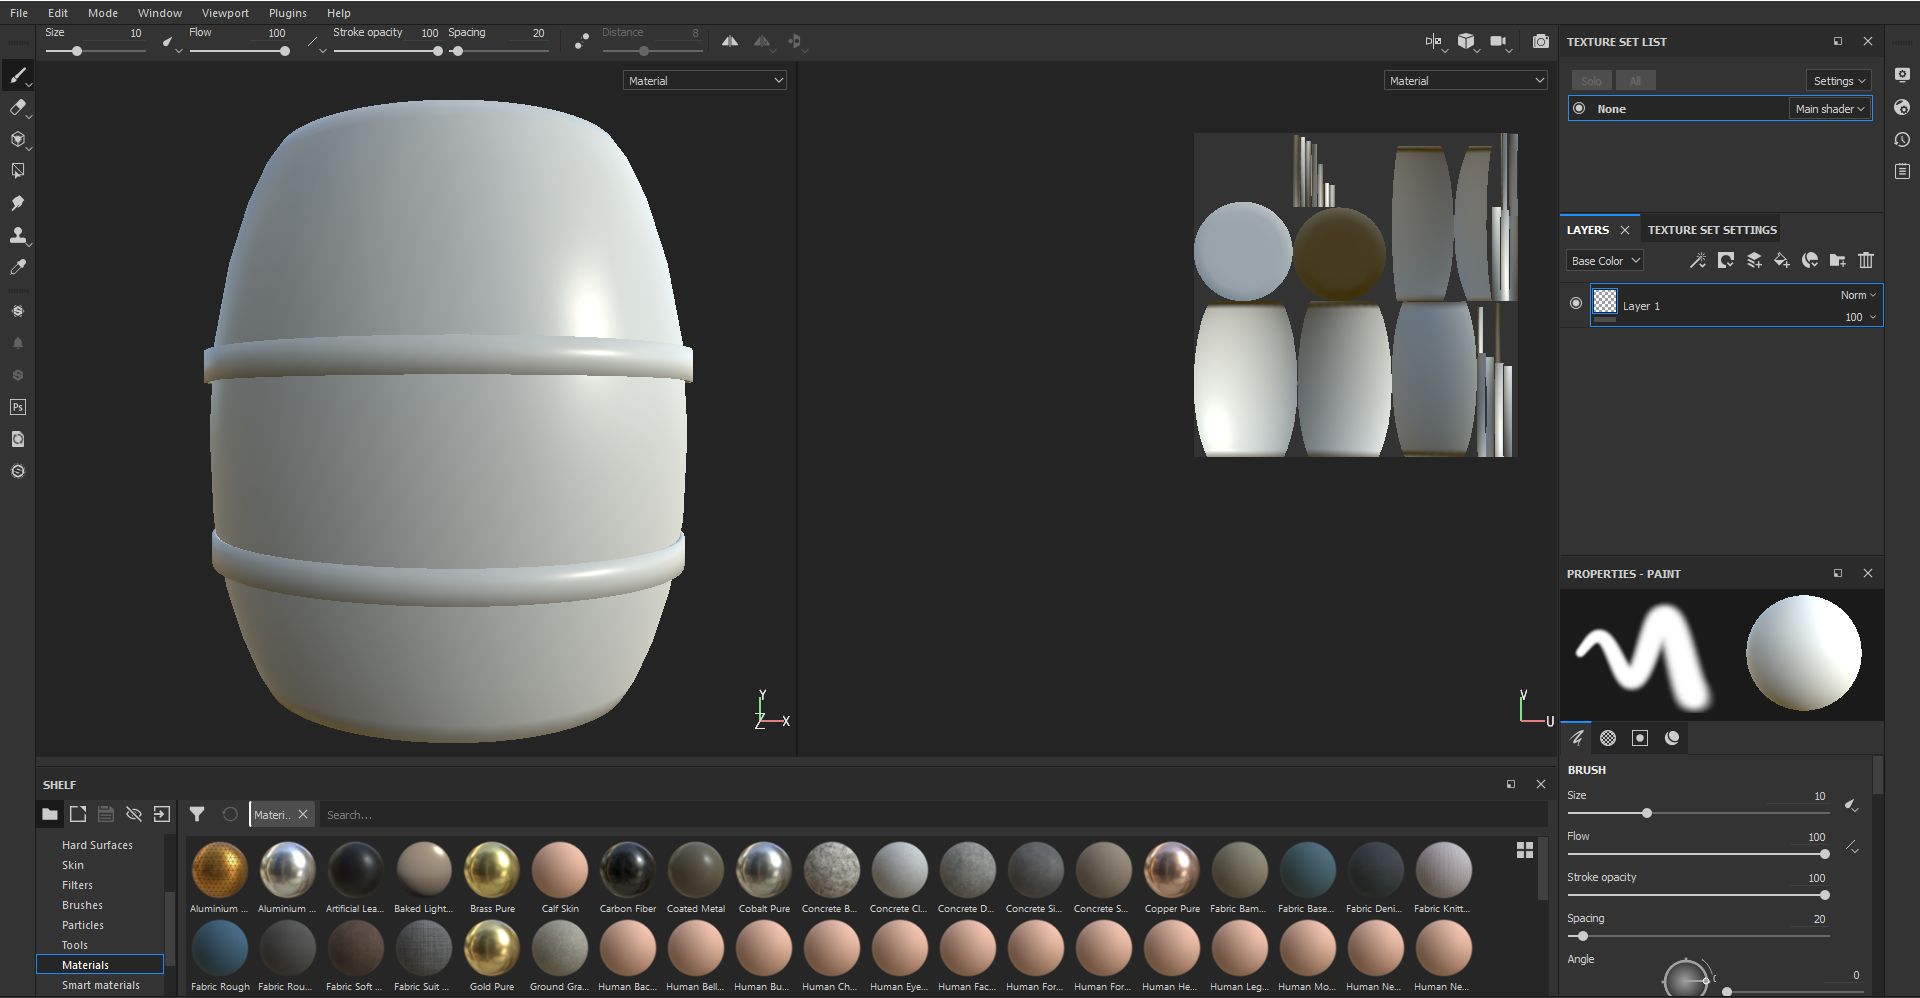Select the Eraser tool
This screenshot has width=1920, height=998.
(19, 108)
